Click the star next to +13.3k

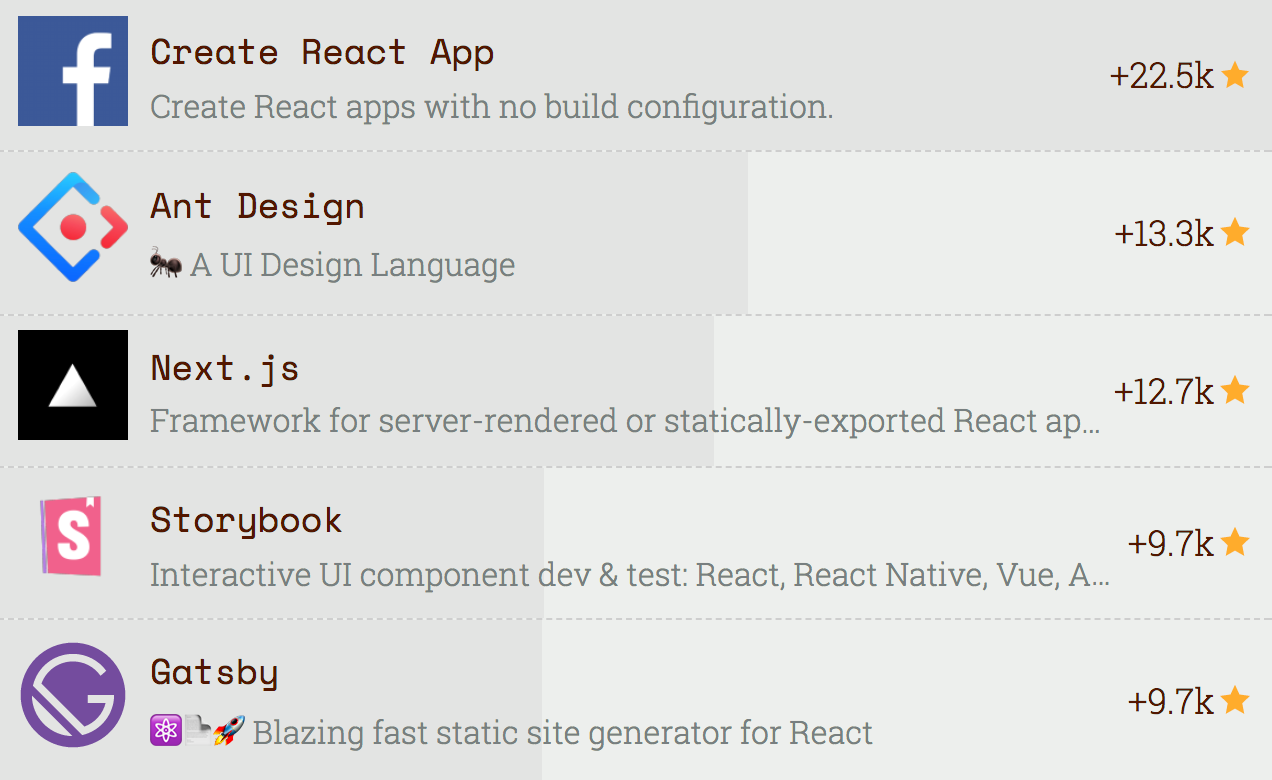(x=1235, y=232)
